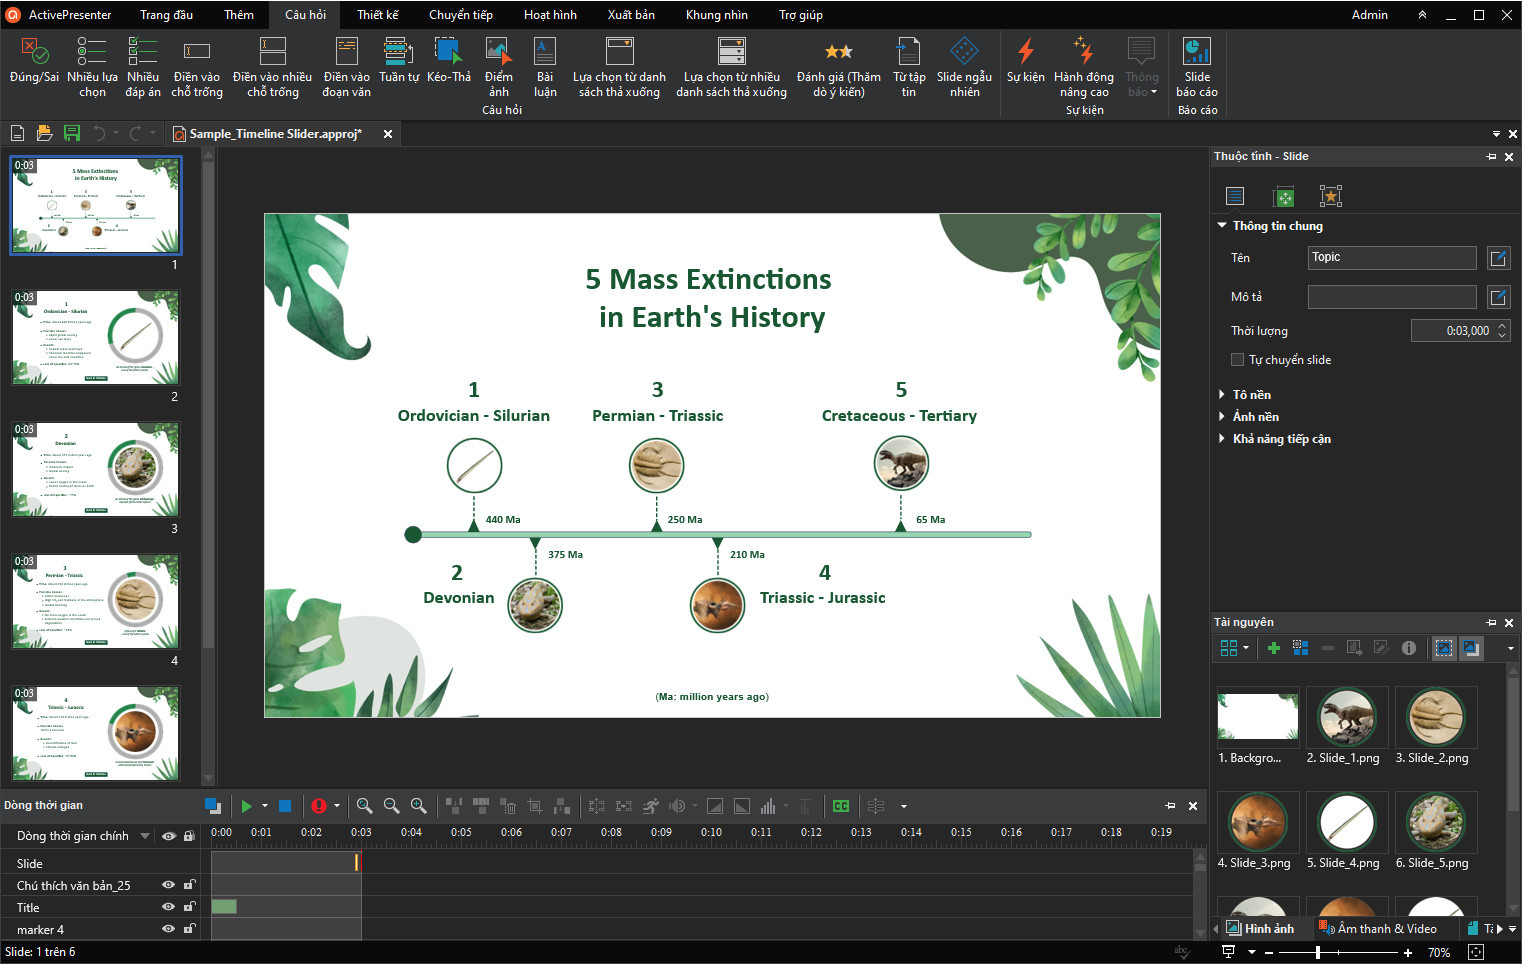Toggle lock on Chú thích văn bản_25 track
The image size is (1522, 964).
click(x=189, y=885)
